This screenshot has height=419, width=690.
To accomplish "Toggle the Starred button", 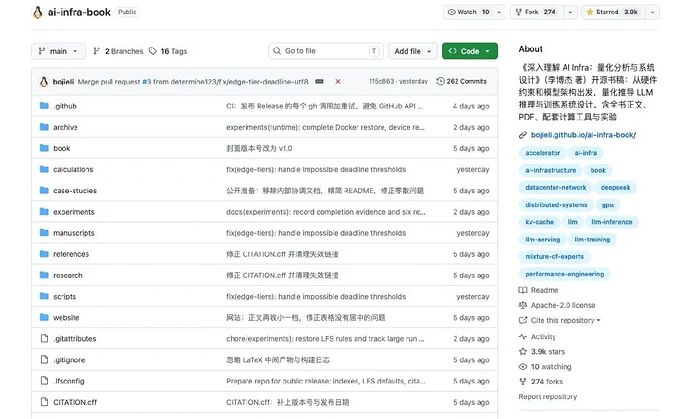I will coord(612,12).
